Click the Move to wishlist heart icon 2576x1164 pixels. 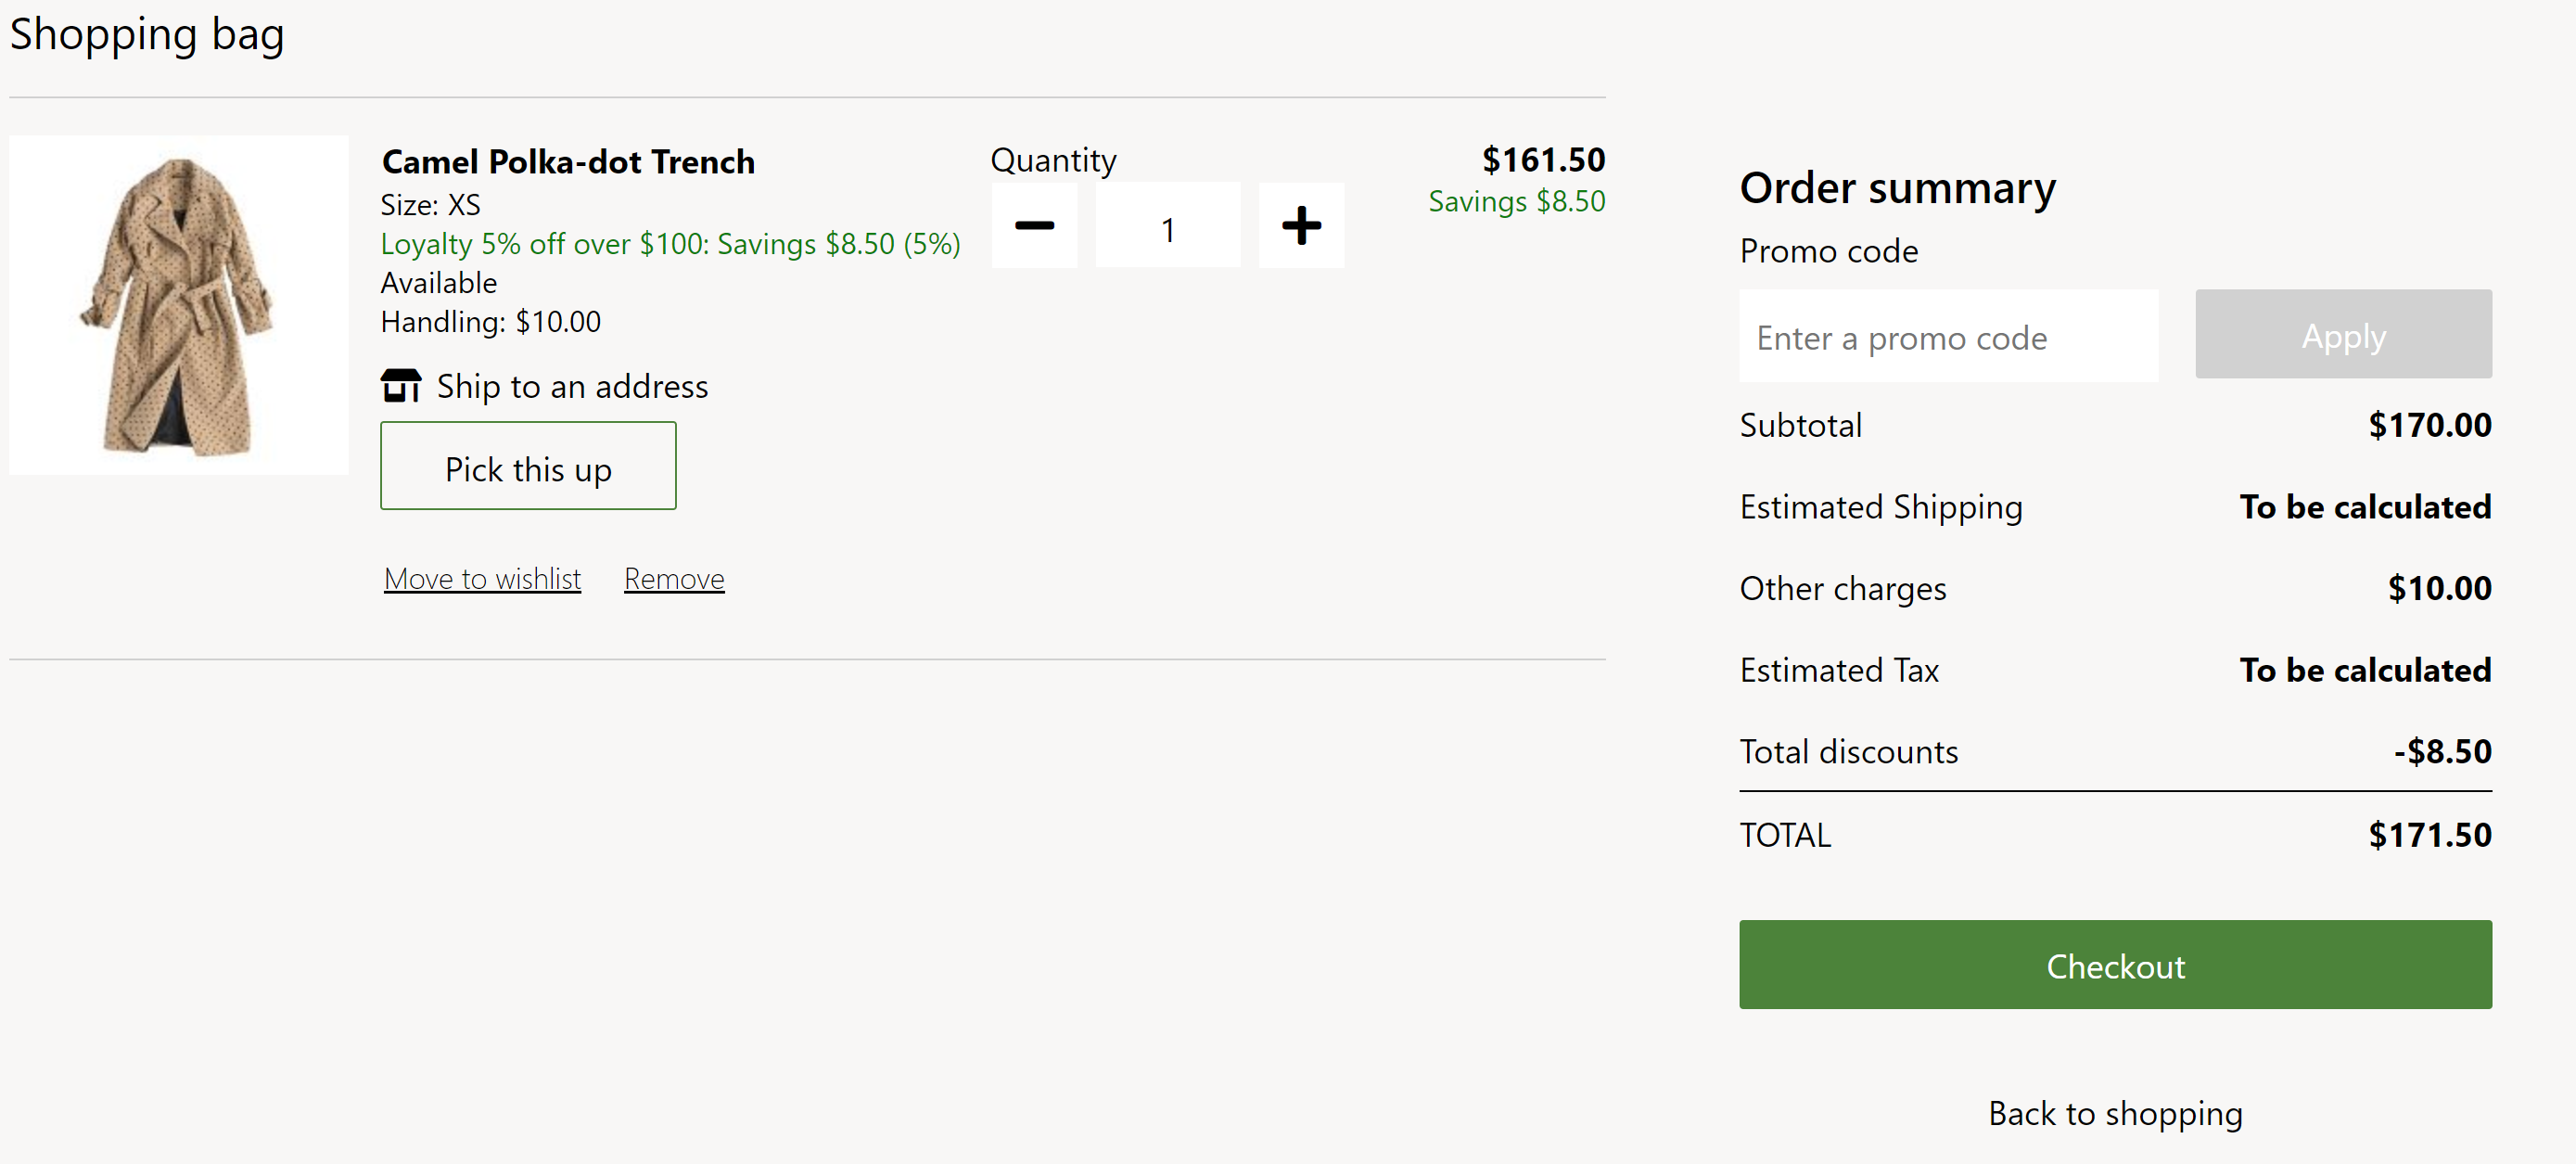[481, 577]
